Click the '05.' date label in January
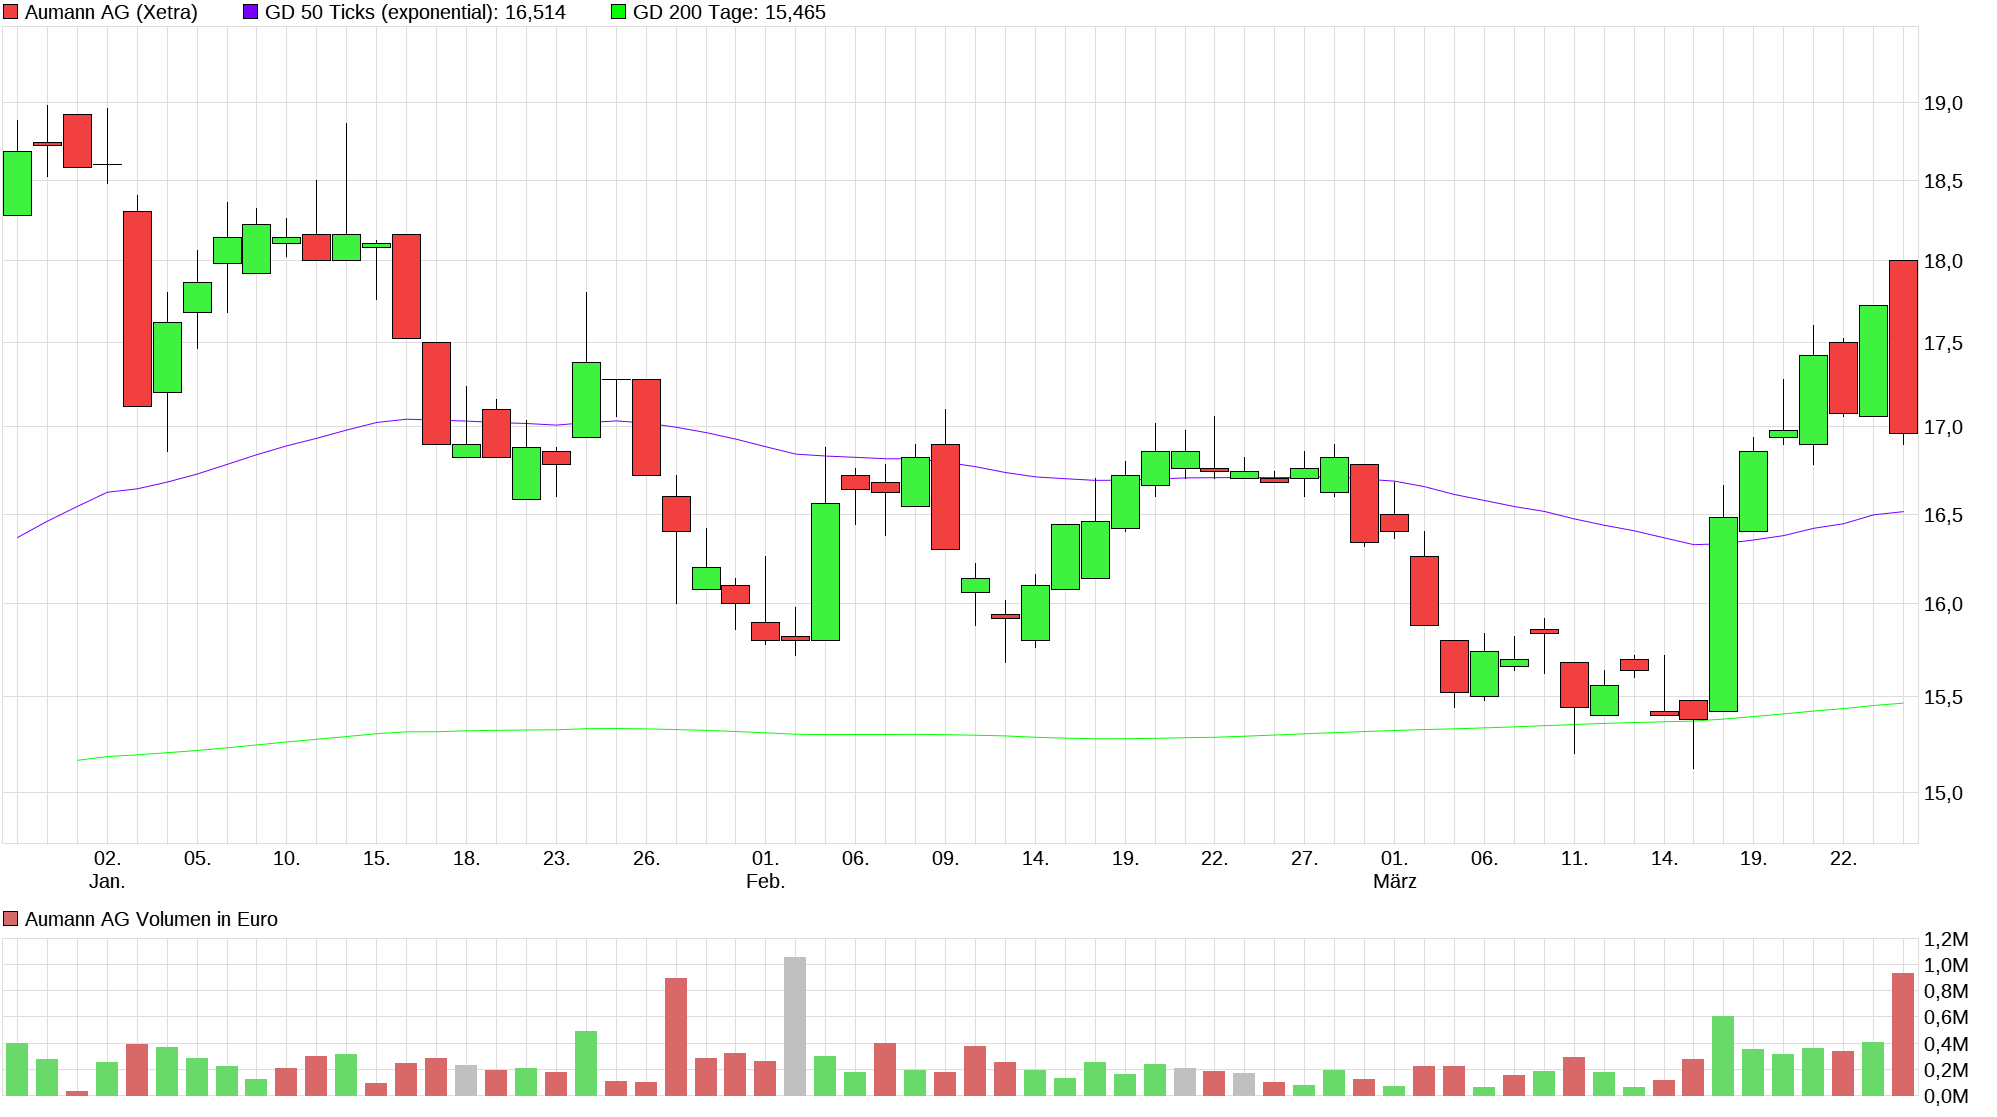This screenshot has height=1117, width=1997. tap(197, 858)
